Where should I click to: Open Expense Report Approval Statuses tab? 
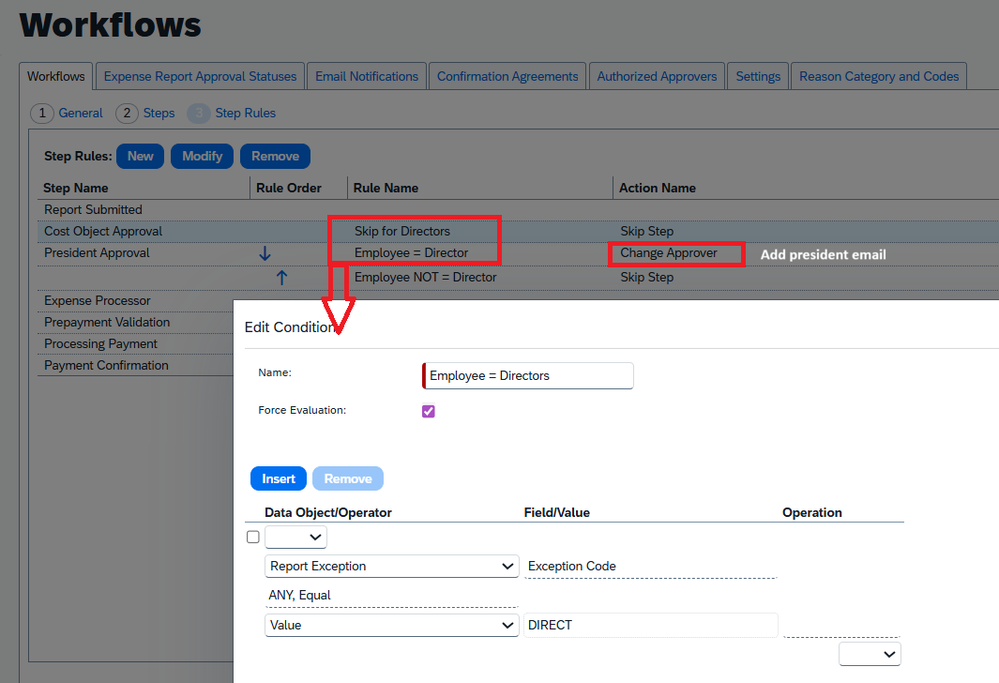(200, 76)
